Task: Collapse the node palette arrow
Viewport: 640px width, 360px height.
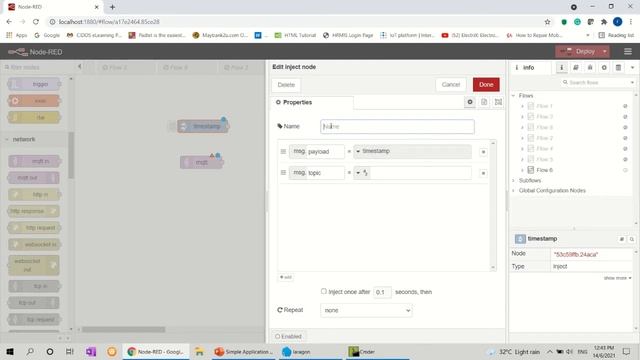Action: pos(80,67)
